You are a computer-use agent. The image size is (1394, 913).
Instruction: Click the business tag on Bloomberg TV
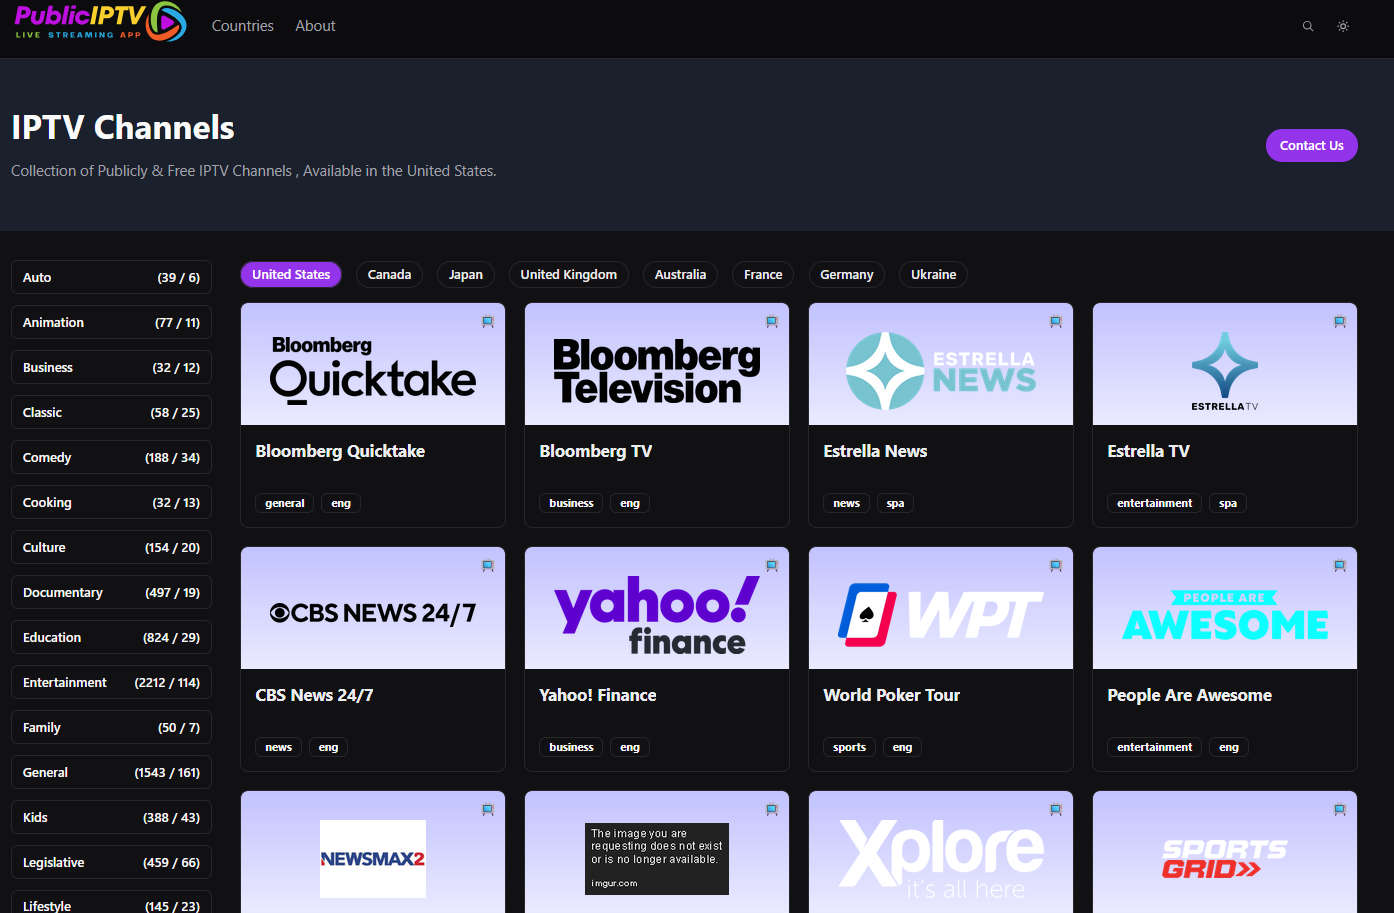[571, 503]
